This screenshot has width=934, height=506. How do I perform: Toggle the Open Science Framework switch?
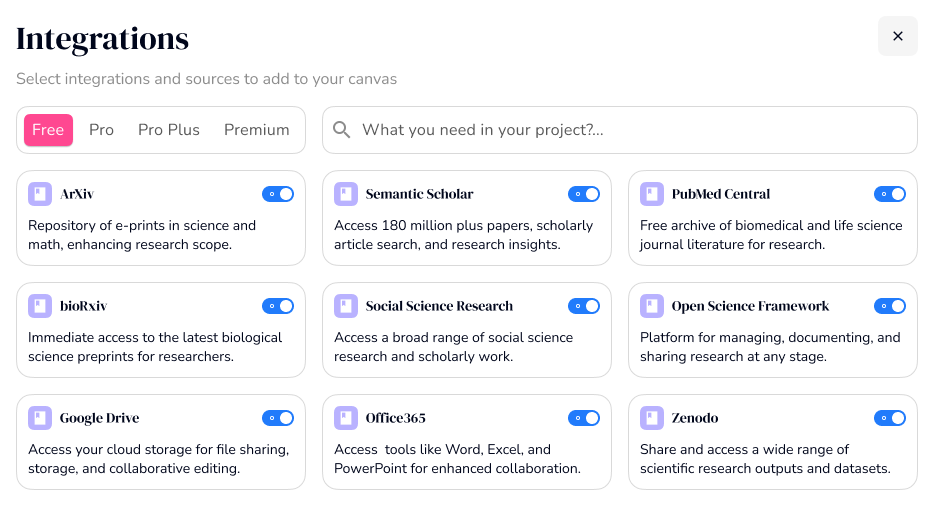click(890, 306)
